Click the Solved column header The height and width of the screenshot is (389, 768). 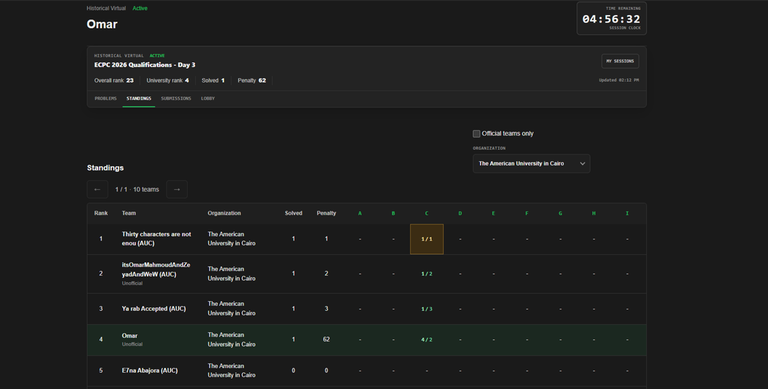click(293, 213)
